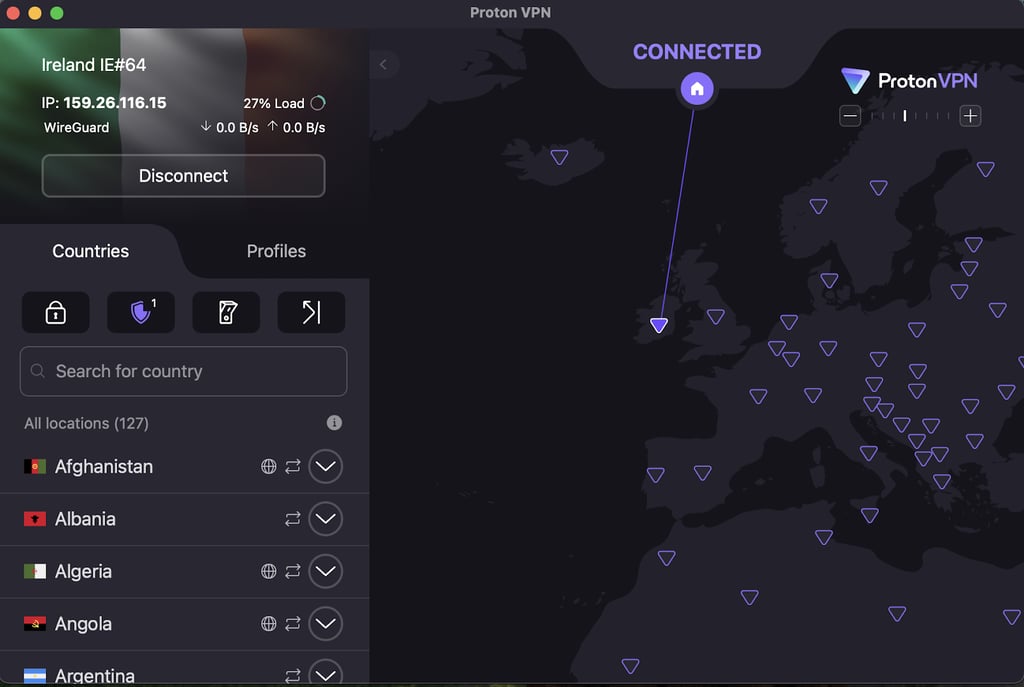Click the Spain server map marker
This screenshot has height=687, width=1024.
click(703, 472)
